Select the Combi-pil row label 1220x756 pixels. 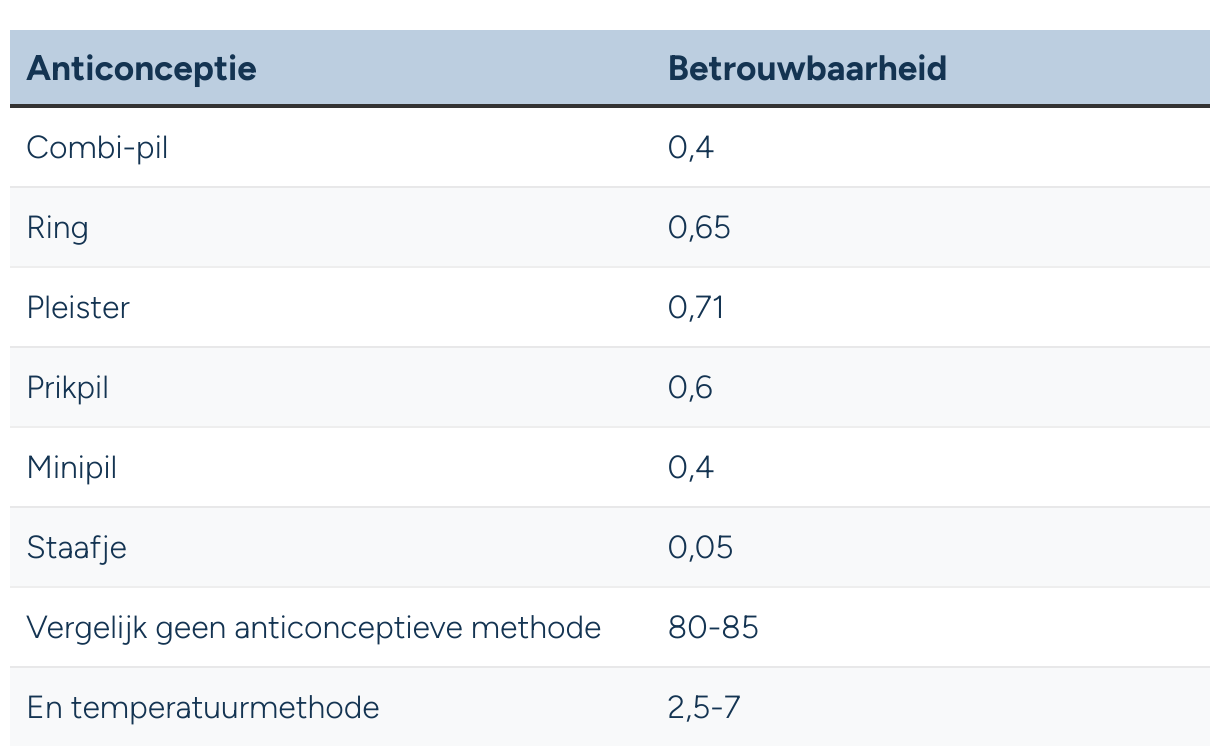coord(97,148)
